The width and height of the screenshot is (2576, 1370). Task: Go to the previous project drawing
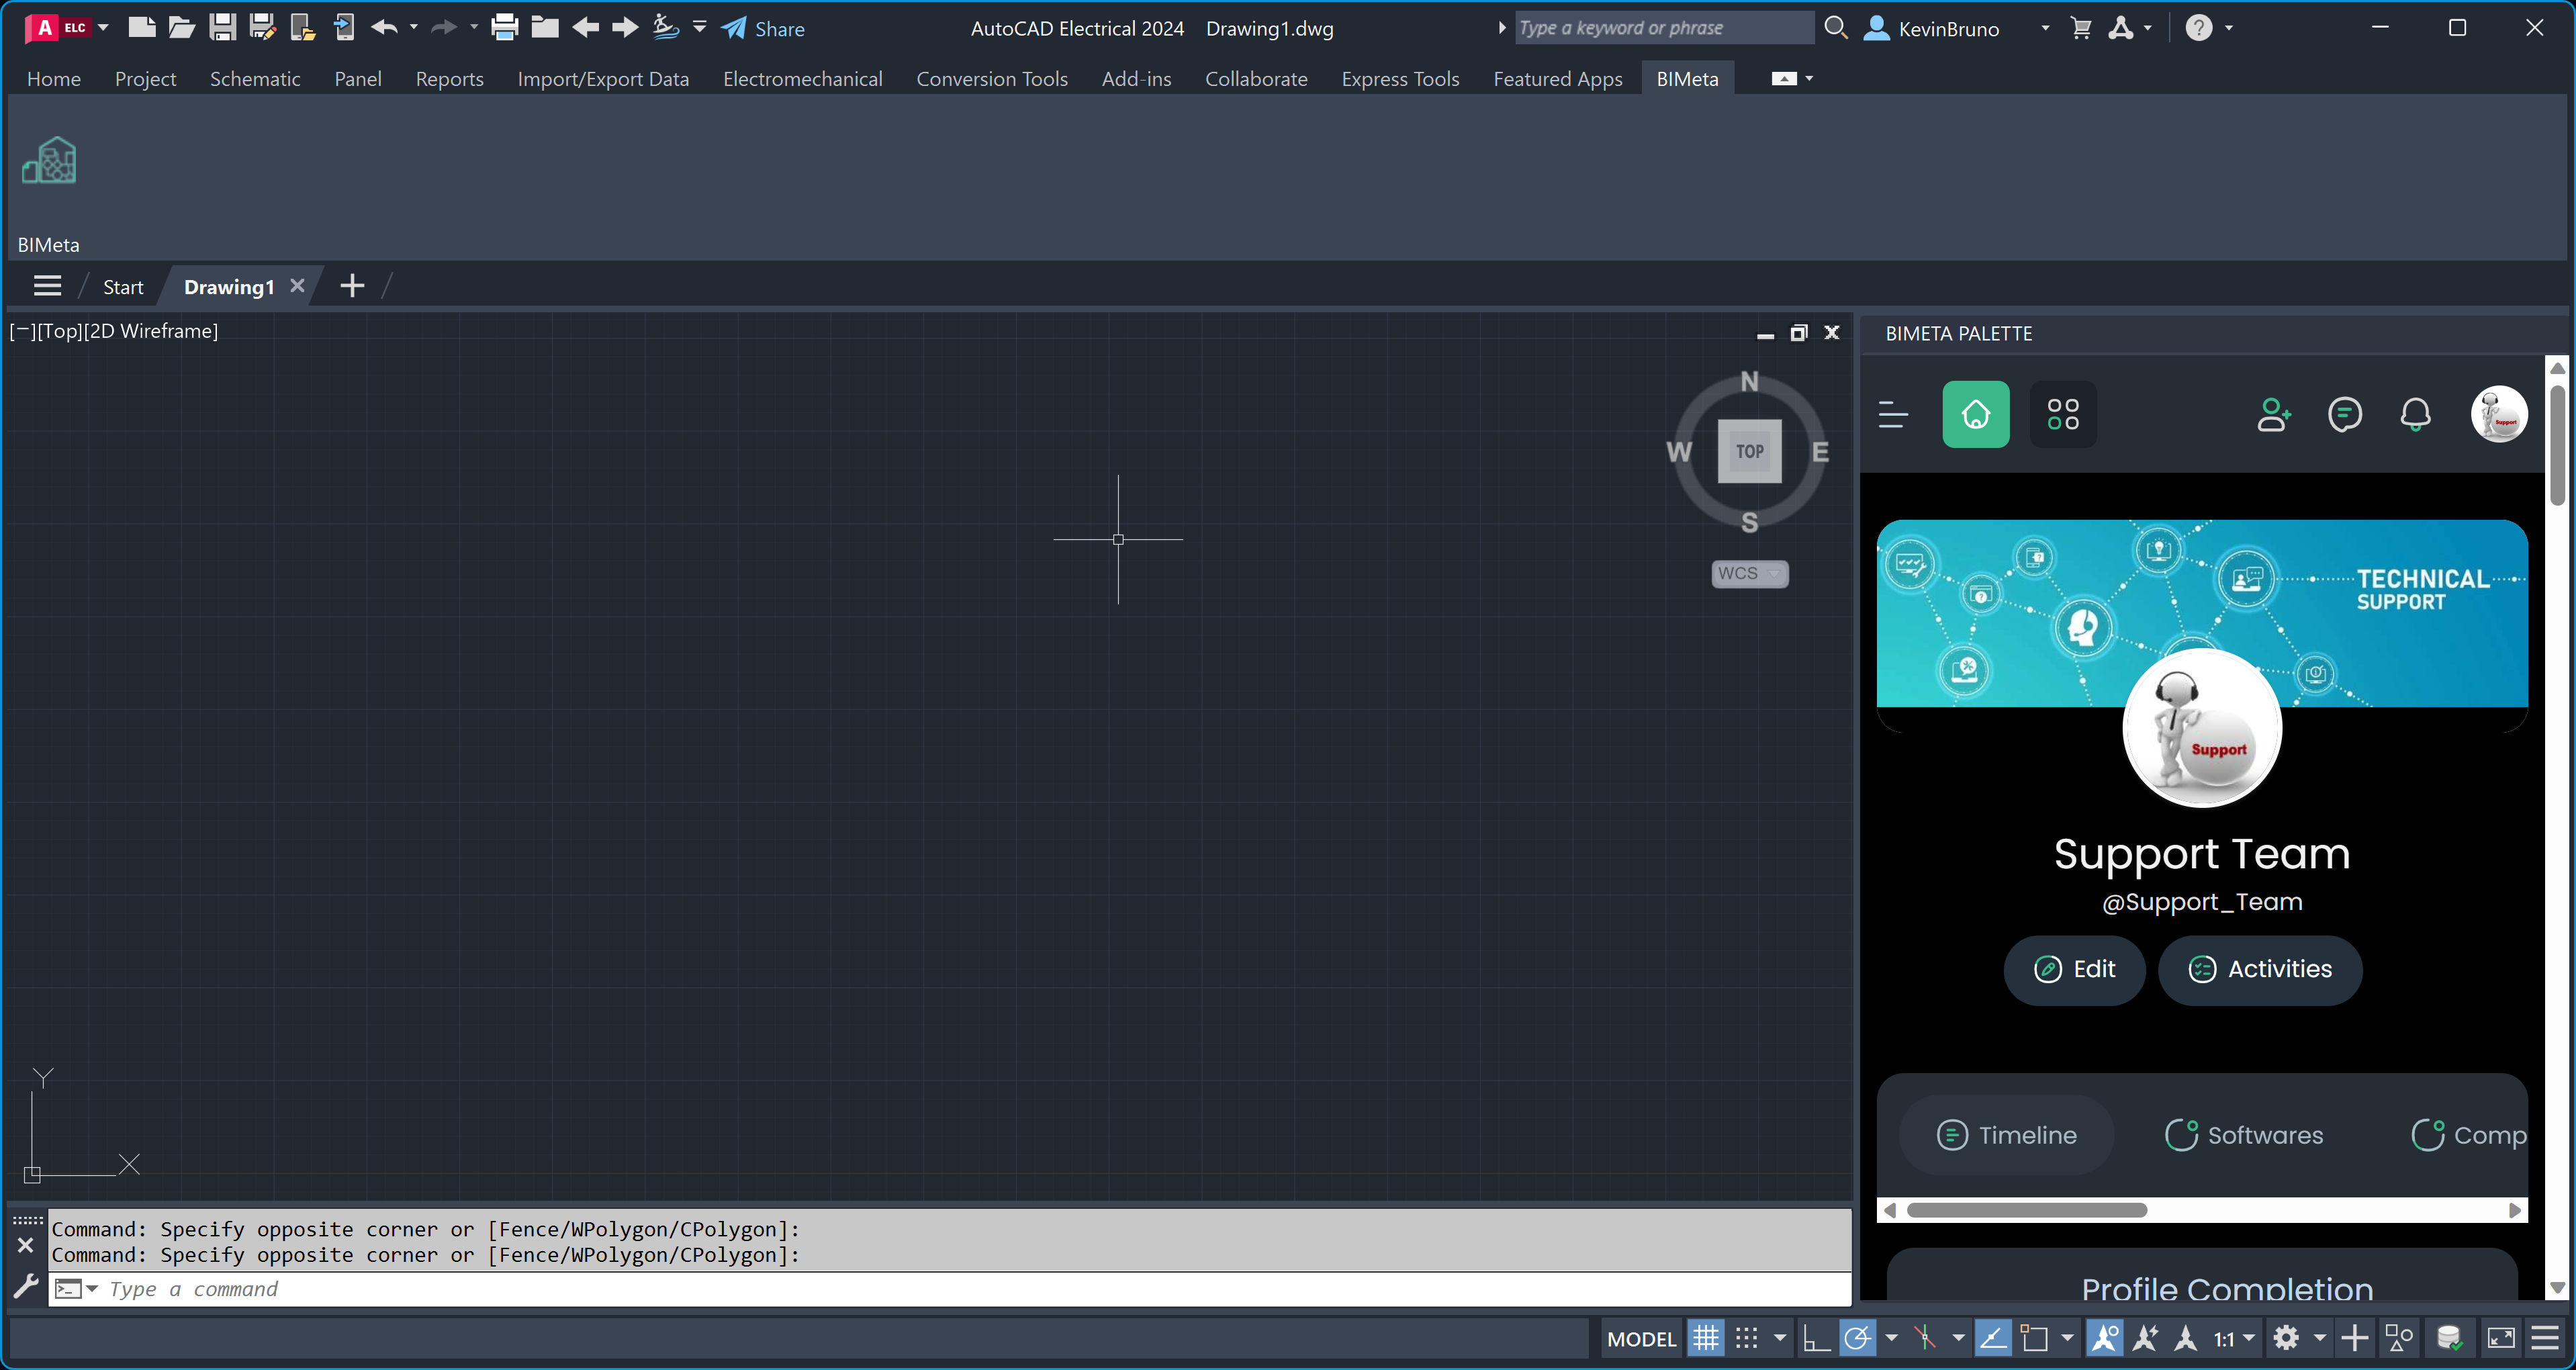(586, 28)
